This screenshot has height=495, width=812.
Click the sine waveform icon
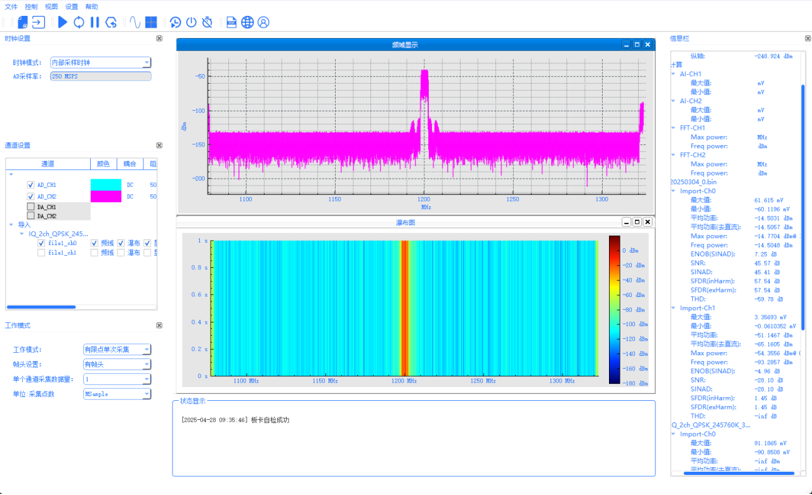coord(134,22)
